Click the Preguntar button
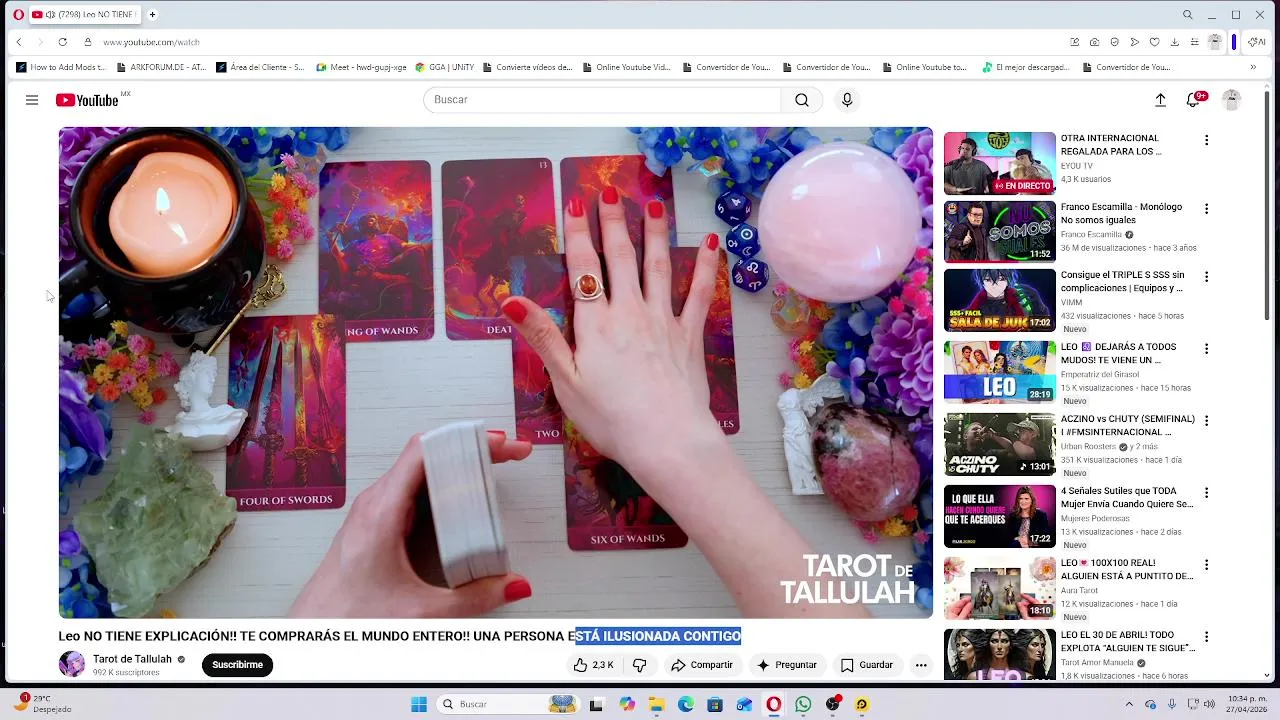The height and width of the screenshot is (720, 1280). (x=787, y=665)
